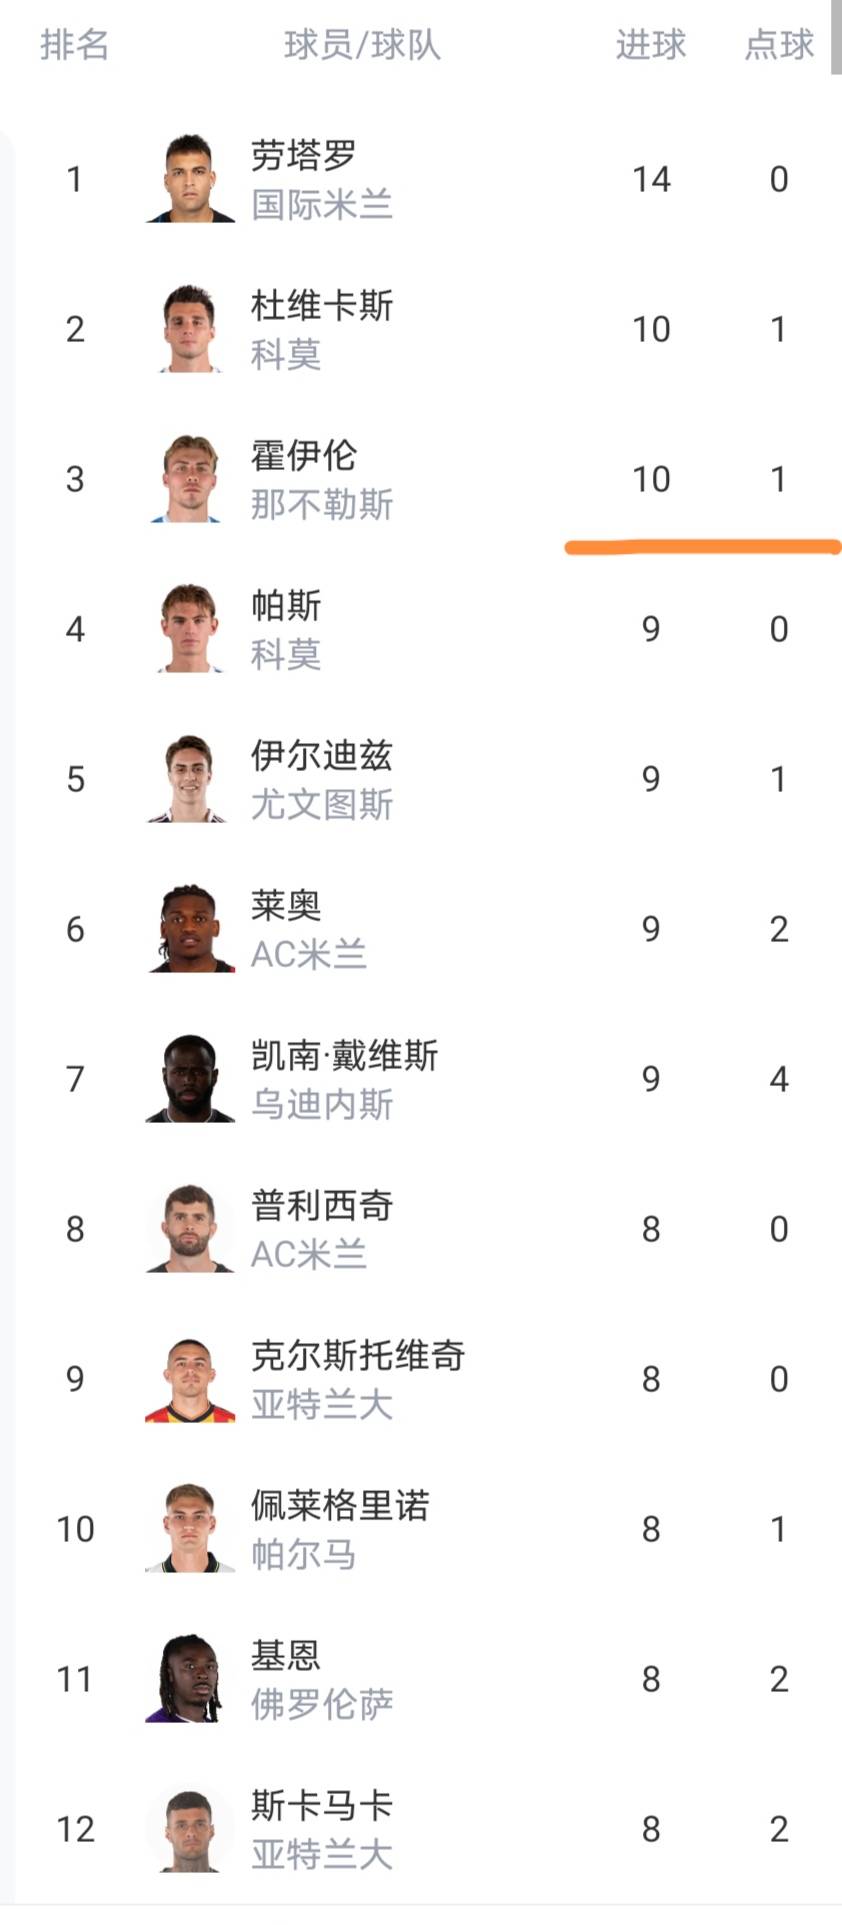
Task: Open the 那不勒斯 team link
Action: pos(321,505)
